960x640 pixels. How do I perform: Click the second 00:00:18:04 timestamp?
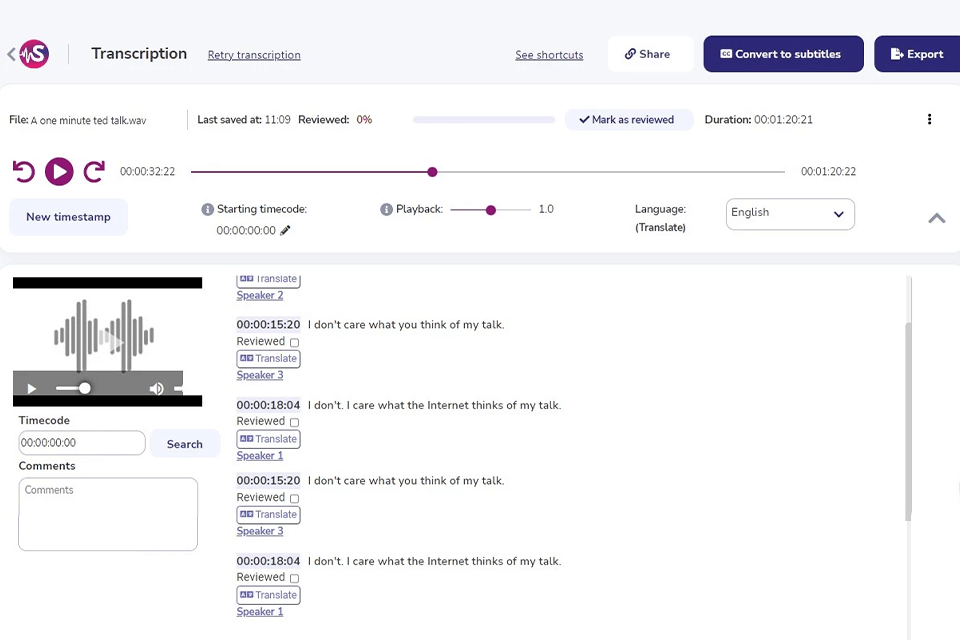pos(268,561)
